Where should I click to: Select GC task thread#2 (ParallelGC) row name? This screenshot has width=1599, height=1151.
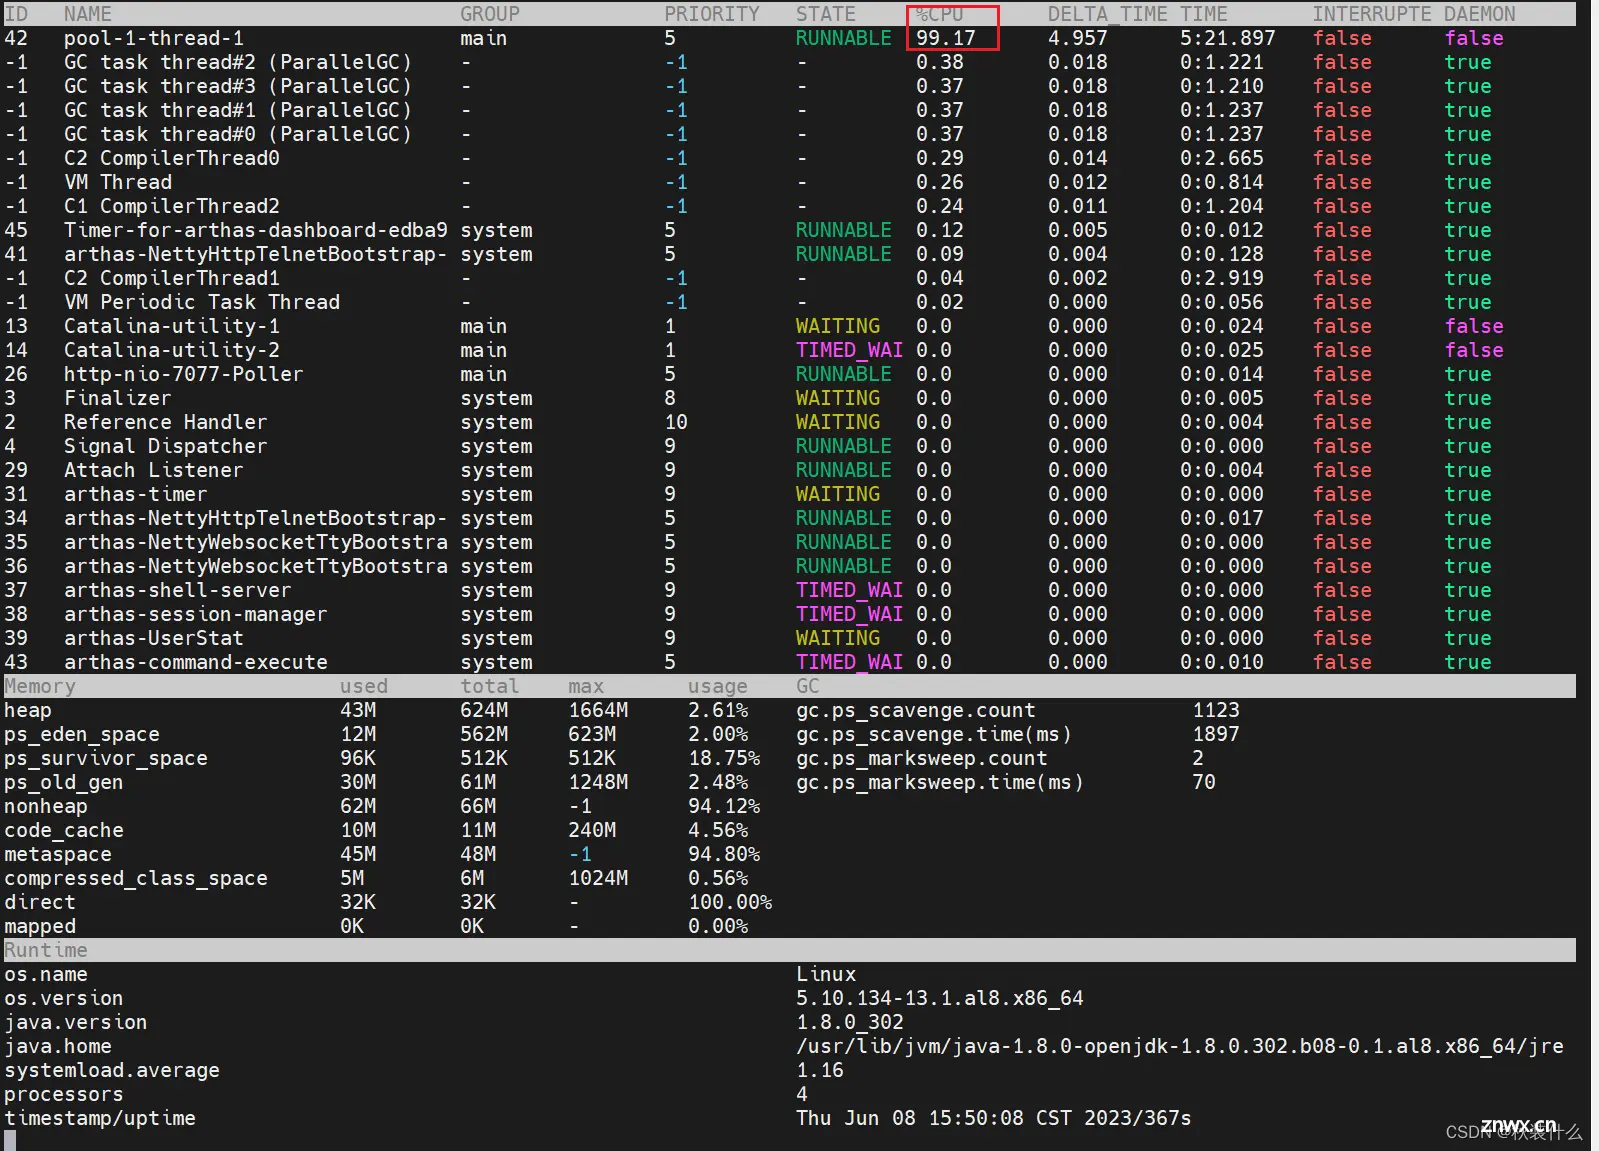(x=238, y=62)
